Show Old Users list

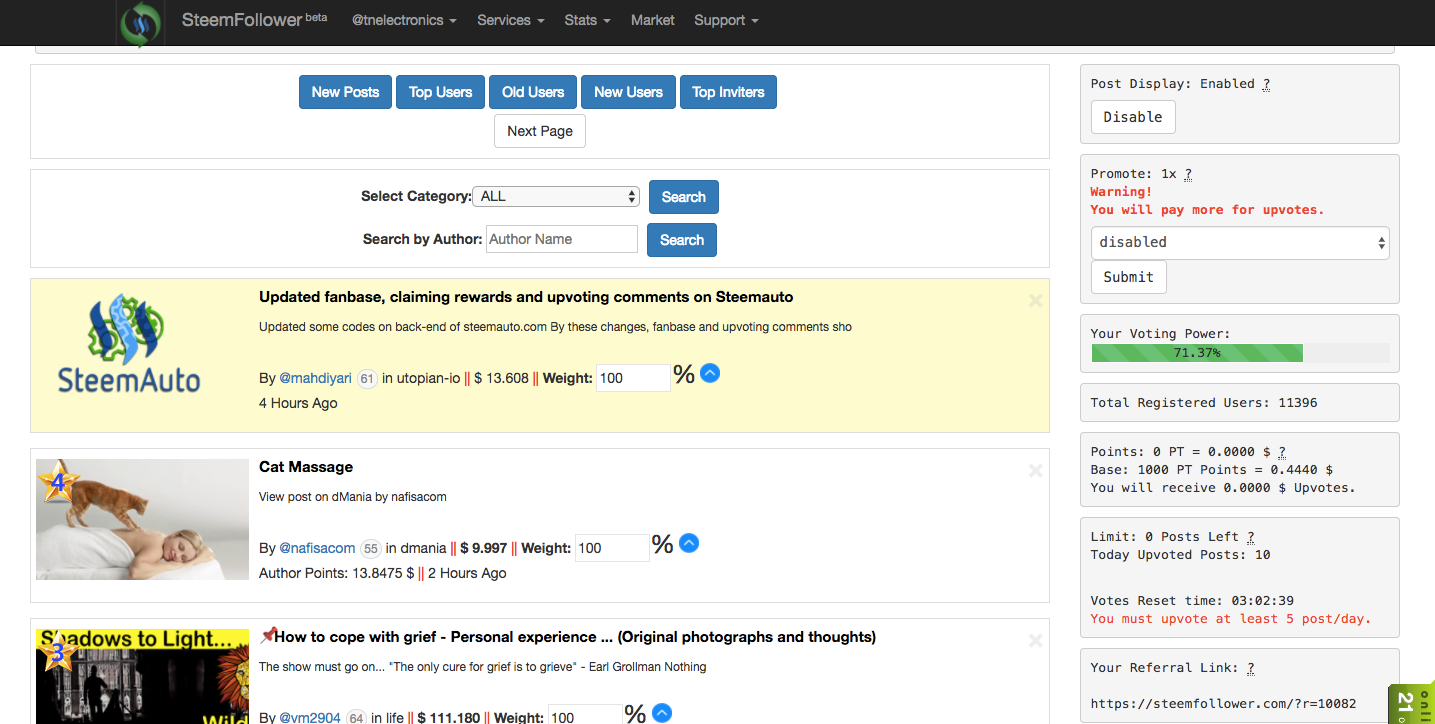(533, 92)
